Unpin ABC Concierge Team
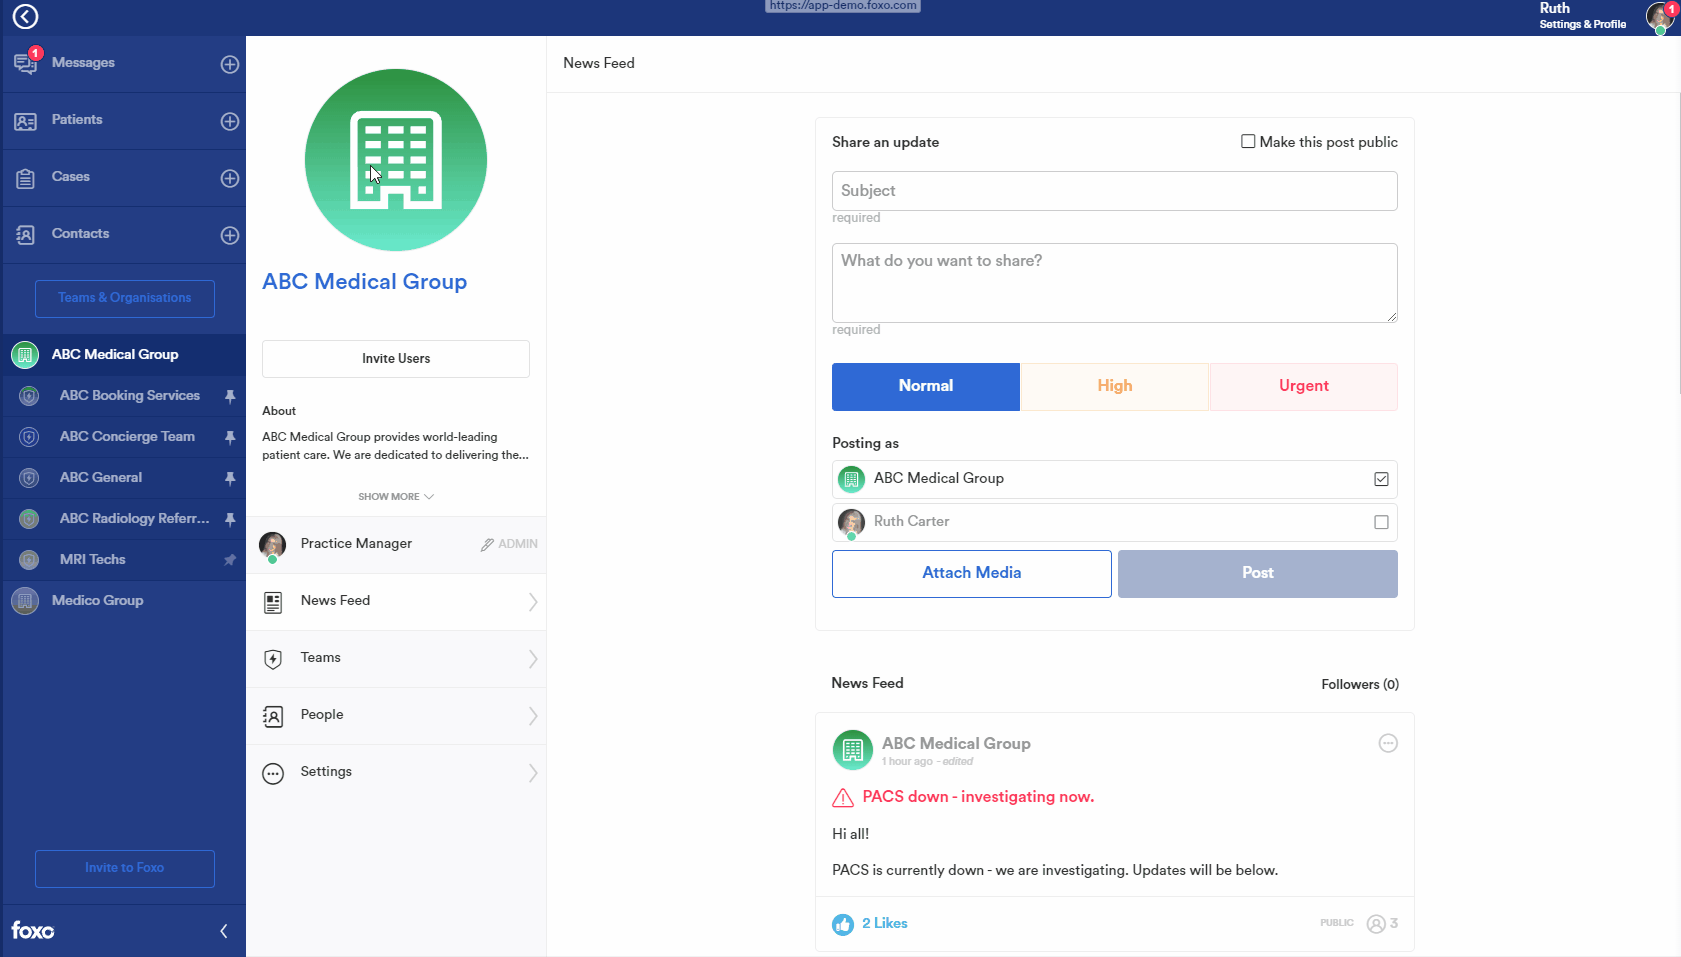 [230, 437]
